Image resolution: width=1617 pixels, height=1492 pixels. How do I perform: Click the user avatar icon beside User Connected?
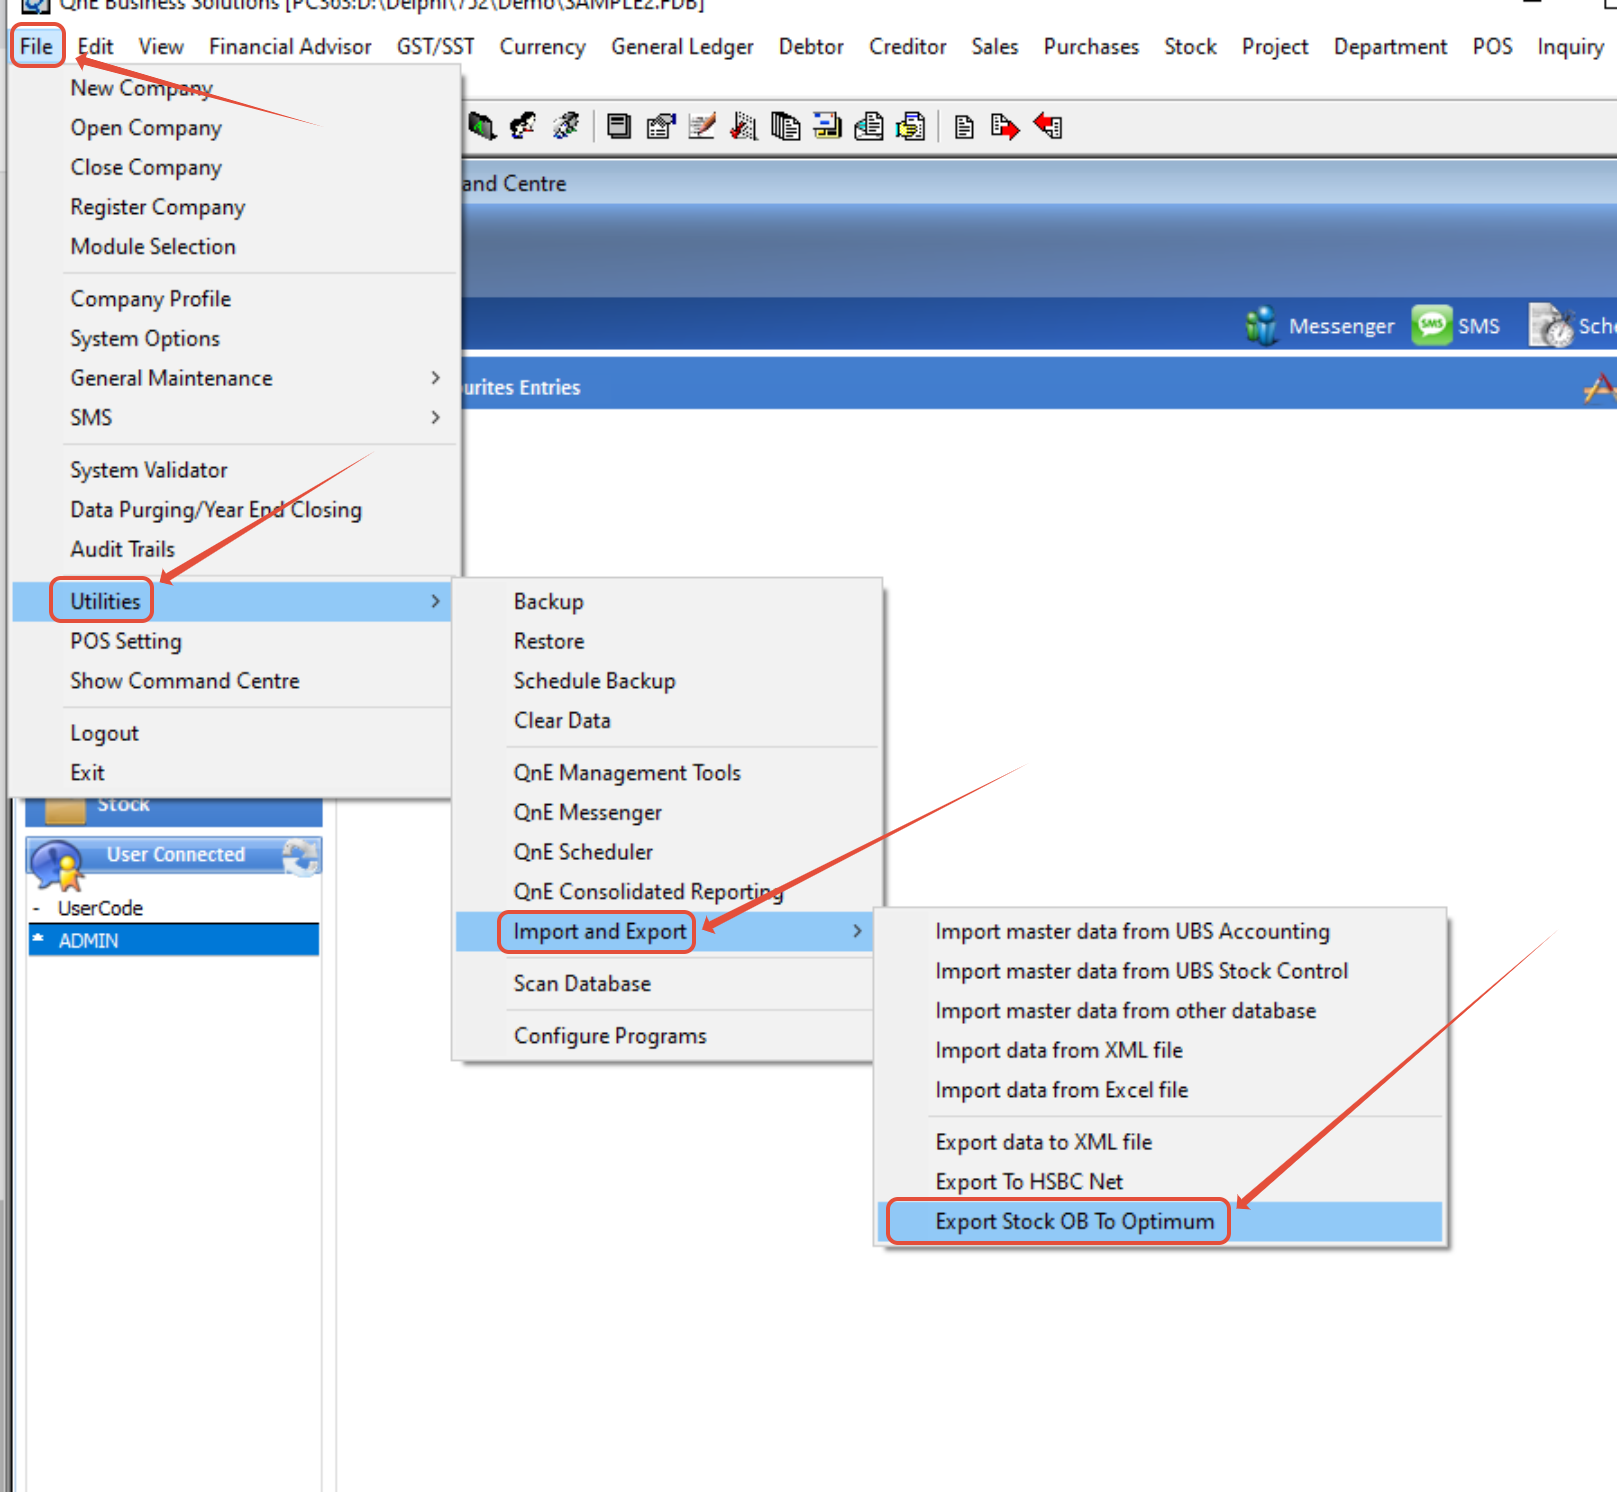(x=57, y=865)
